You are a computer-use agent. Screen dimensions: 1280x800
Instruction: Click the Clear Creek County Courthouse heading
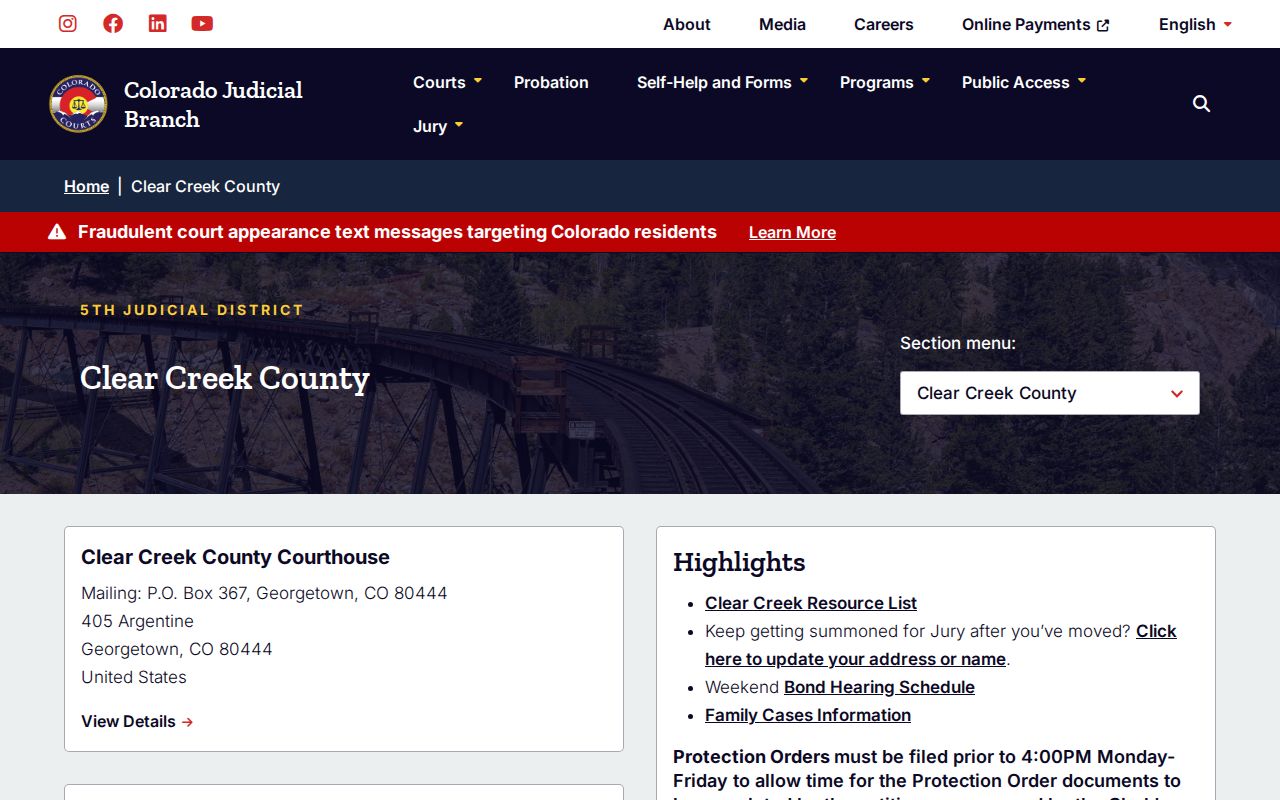[235, 557]
